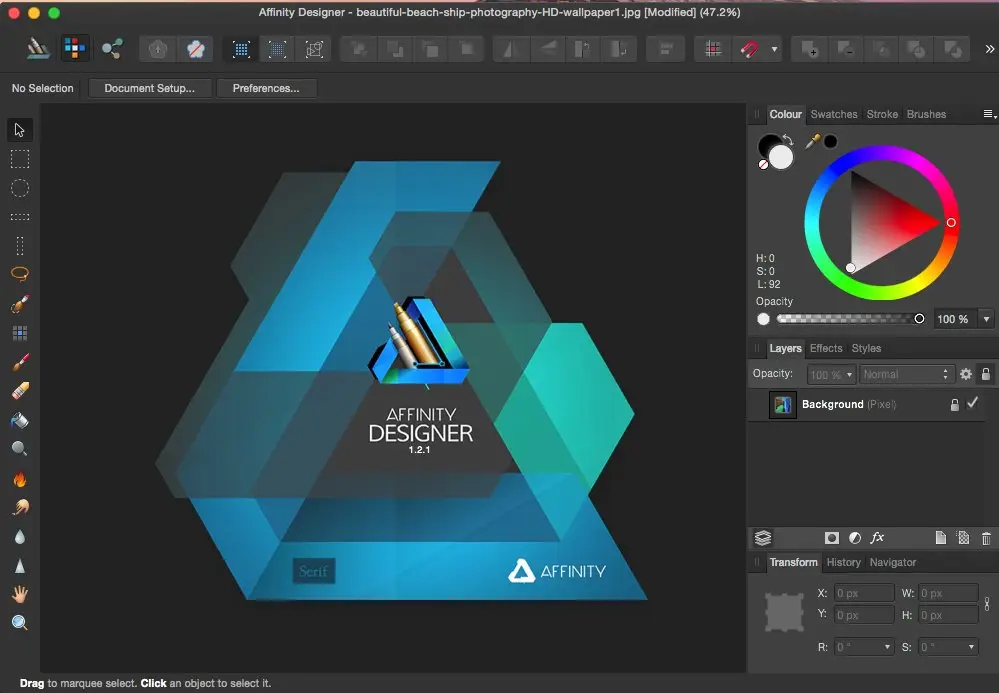Swap the stroke and fill colours
Viewport: 999px width, 693px height.
(x=787, y=139)
